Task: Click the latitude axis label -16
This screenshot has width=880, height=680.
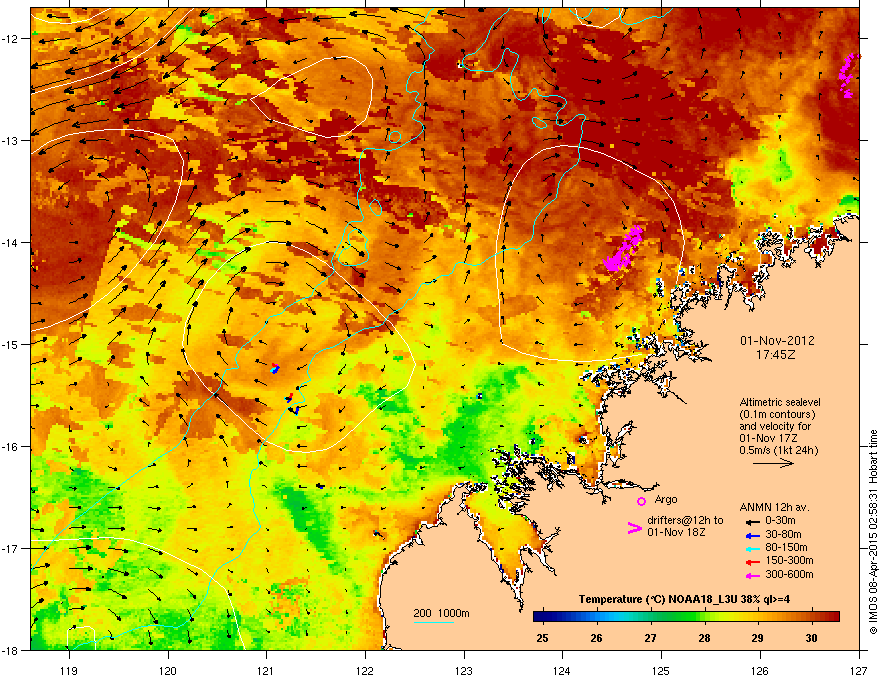Action: coord(9,447)
